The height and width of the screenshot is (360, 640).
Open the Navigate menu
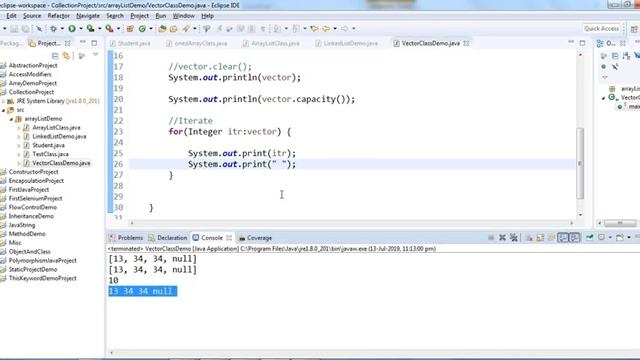[x=88, y=16]
